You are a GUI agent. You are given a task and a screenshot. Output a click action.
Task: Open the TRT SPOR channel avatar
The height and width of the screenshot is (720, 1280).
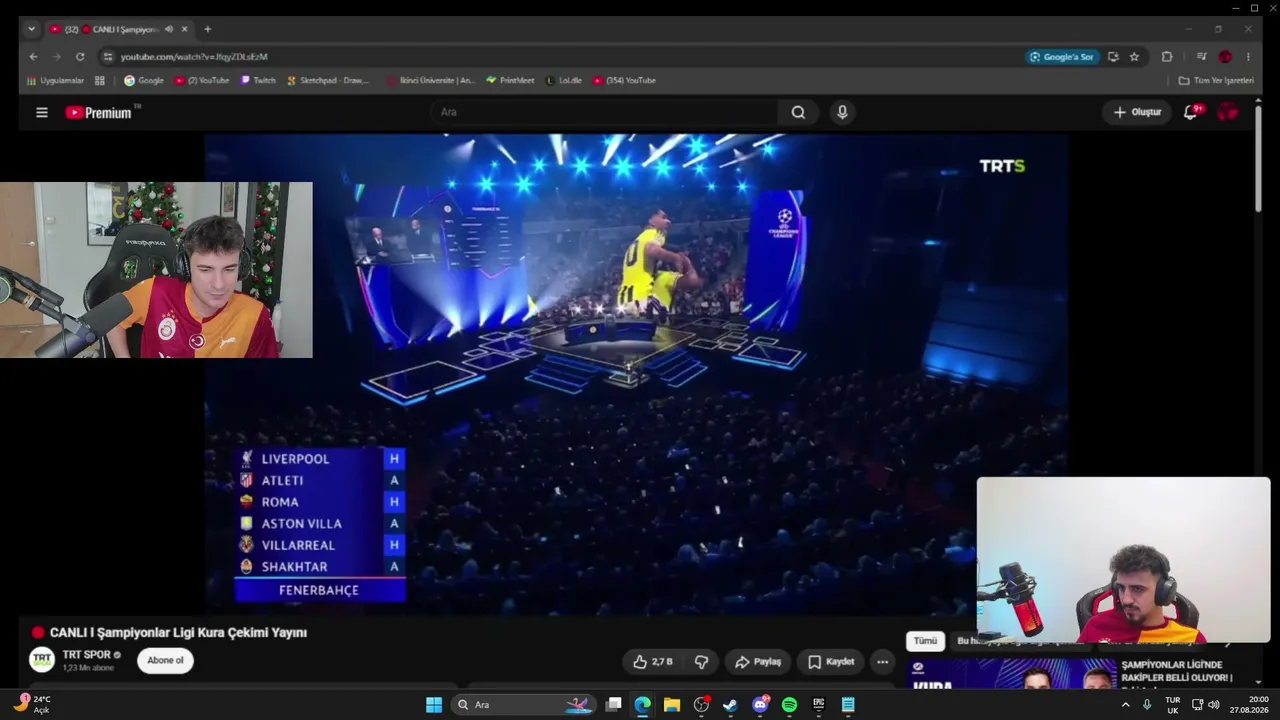pyautogui.click(x=42, y=660)
